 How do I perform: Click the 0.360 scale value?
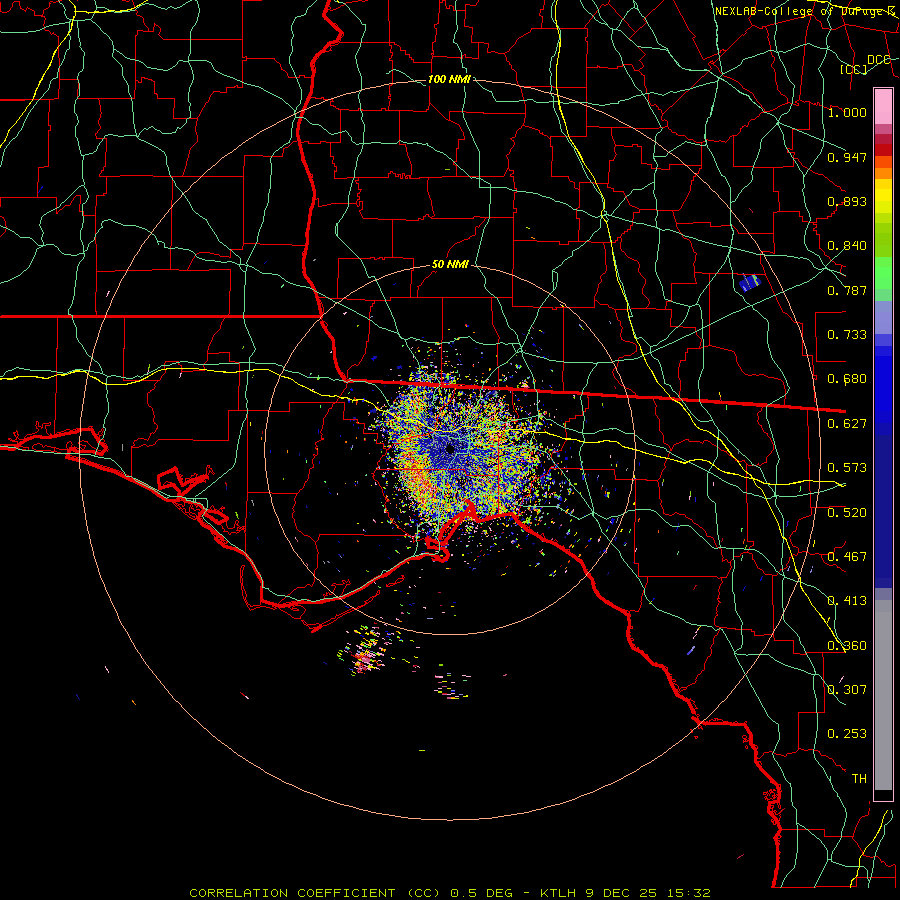pyautogui.click(x=847, y=646)
